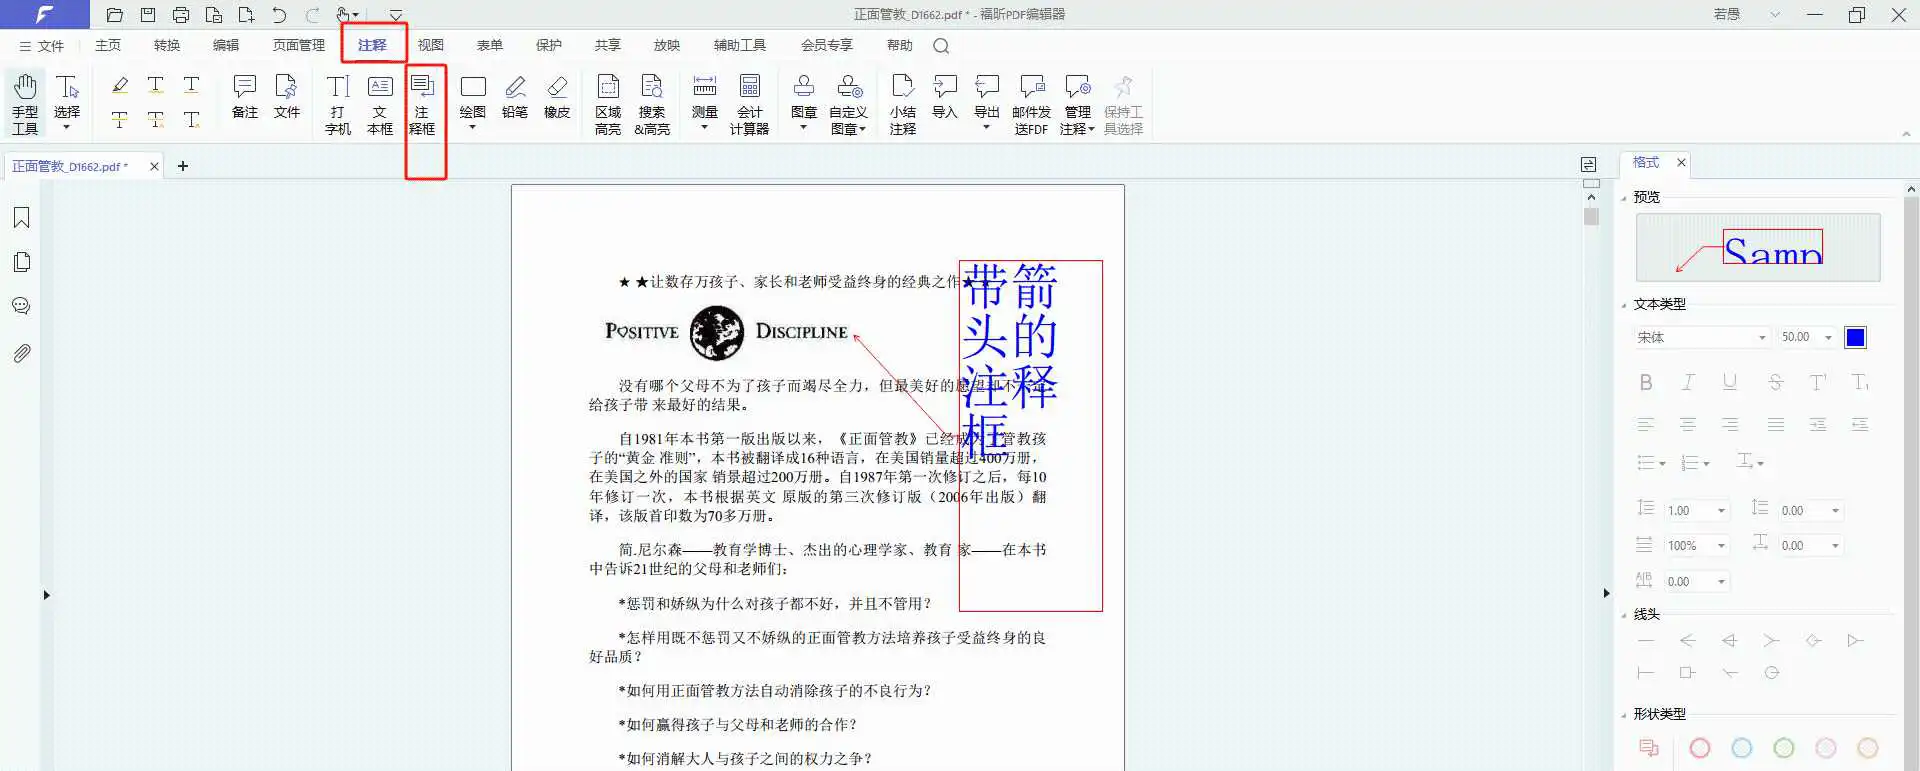Set align right in format panel
This screenshot has height=771, width=1920.
[x=1730, y=425]
